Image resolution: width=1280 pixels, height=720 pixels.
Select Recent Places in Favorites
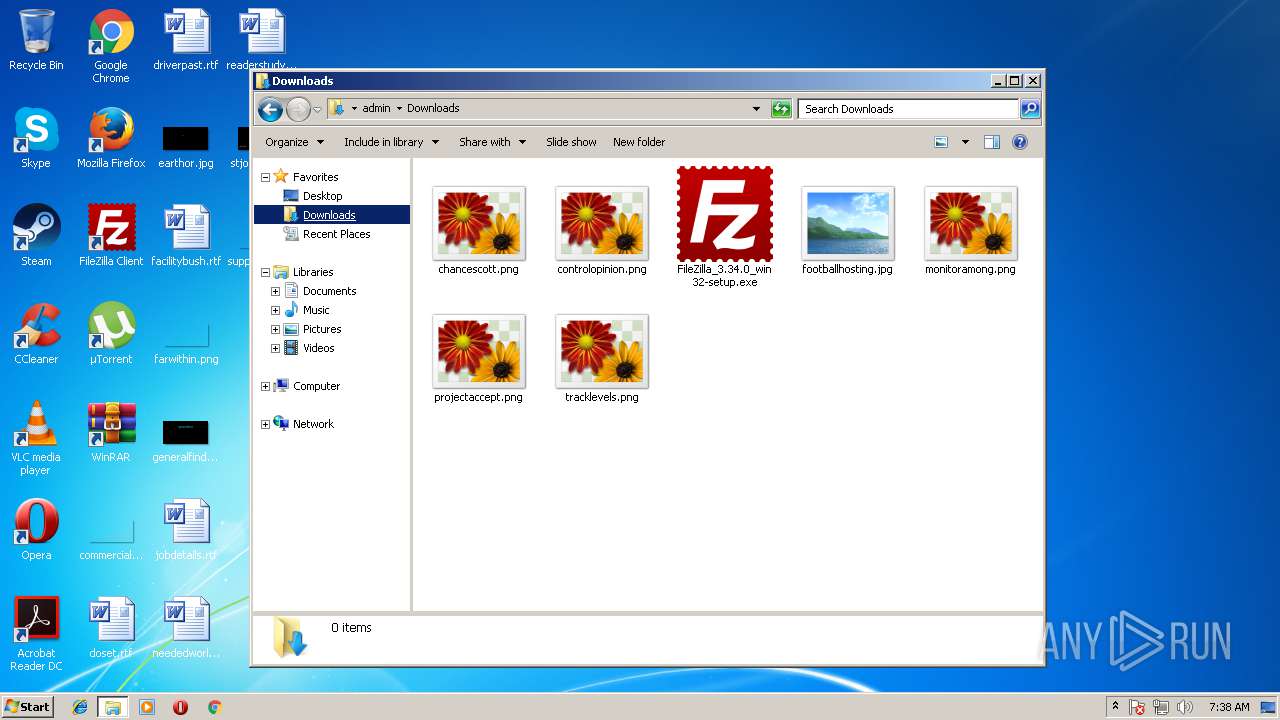[336, 234]
